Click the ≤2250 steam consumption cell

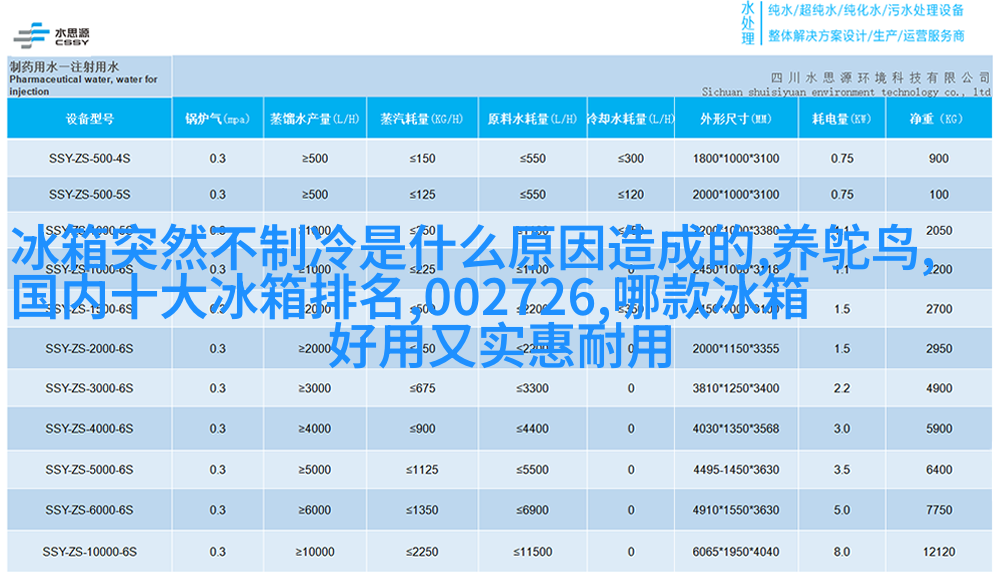(422, 552)
